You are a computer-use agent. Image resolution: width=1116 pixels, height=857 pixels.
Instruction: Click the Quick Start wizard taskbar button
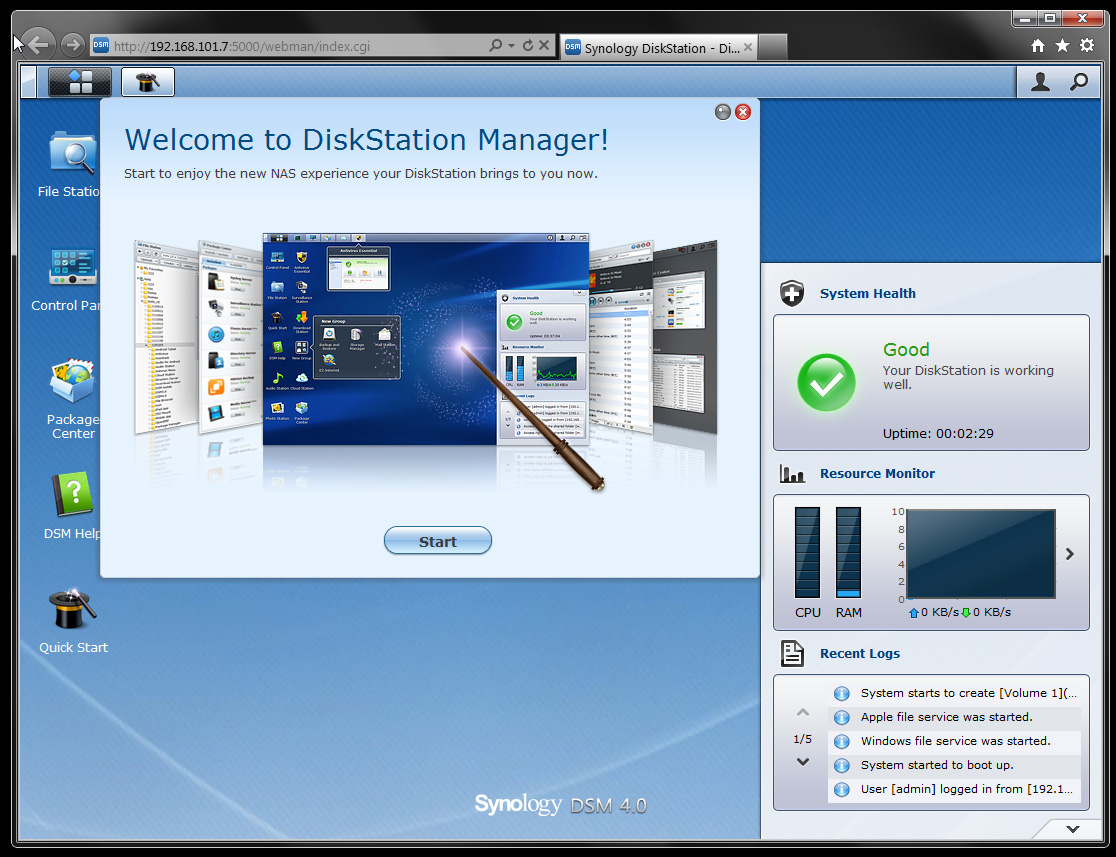click(147, 82)
